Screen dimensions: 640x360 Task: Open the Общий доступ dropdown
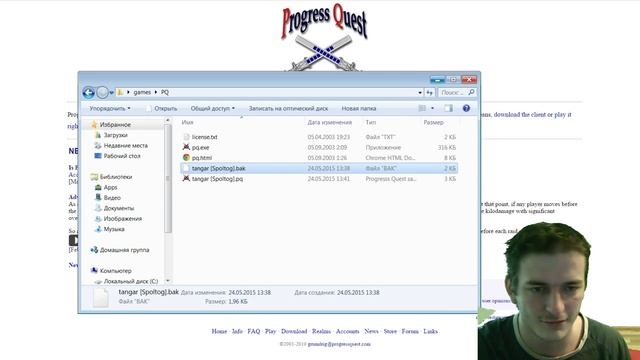click(x=213, y=109)
